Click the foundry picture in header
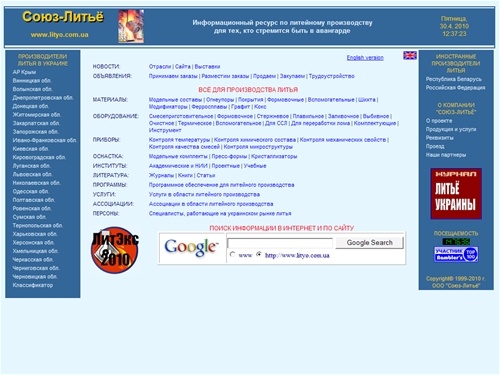This screenshot has height=375, width=500. coord(131,26)
